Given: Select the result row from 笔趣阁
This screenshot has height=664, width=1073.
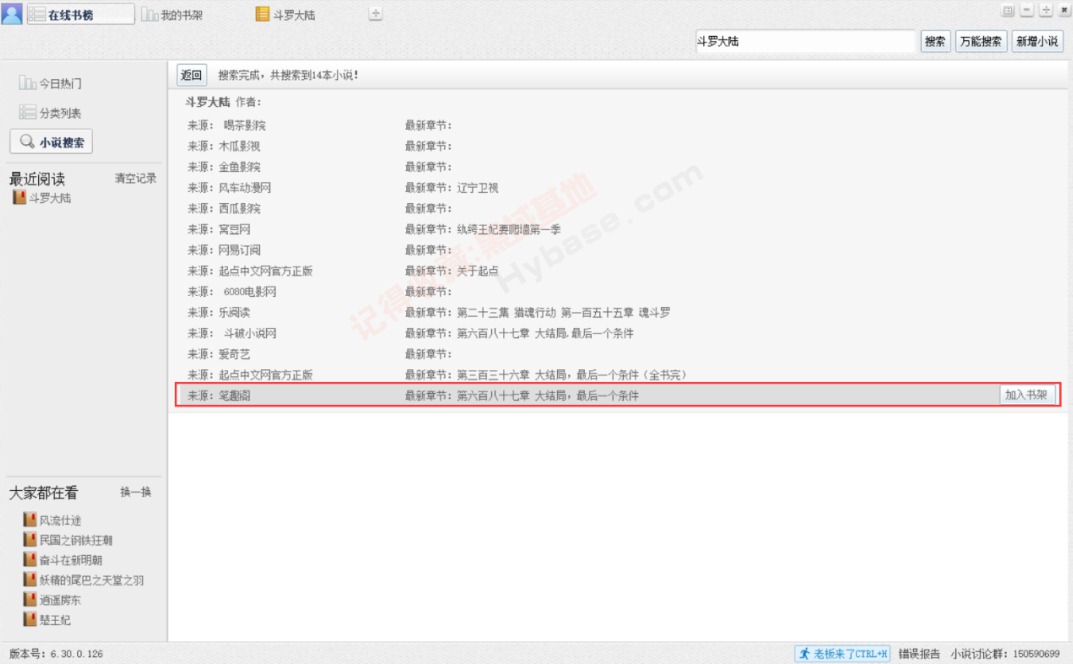Looking at the screenshot, I should [618, 395].
